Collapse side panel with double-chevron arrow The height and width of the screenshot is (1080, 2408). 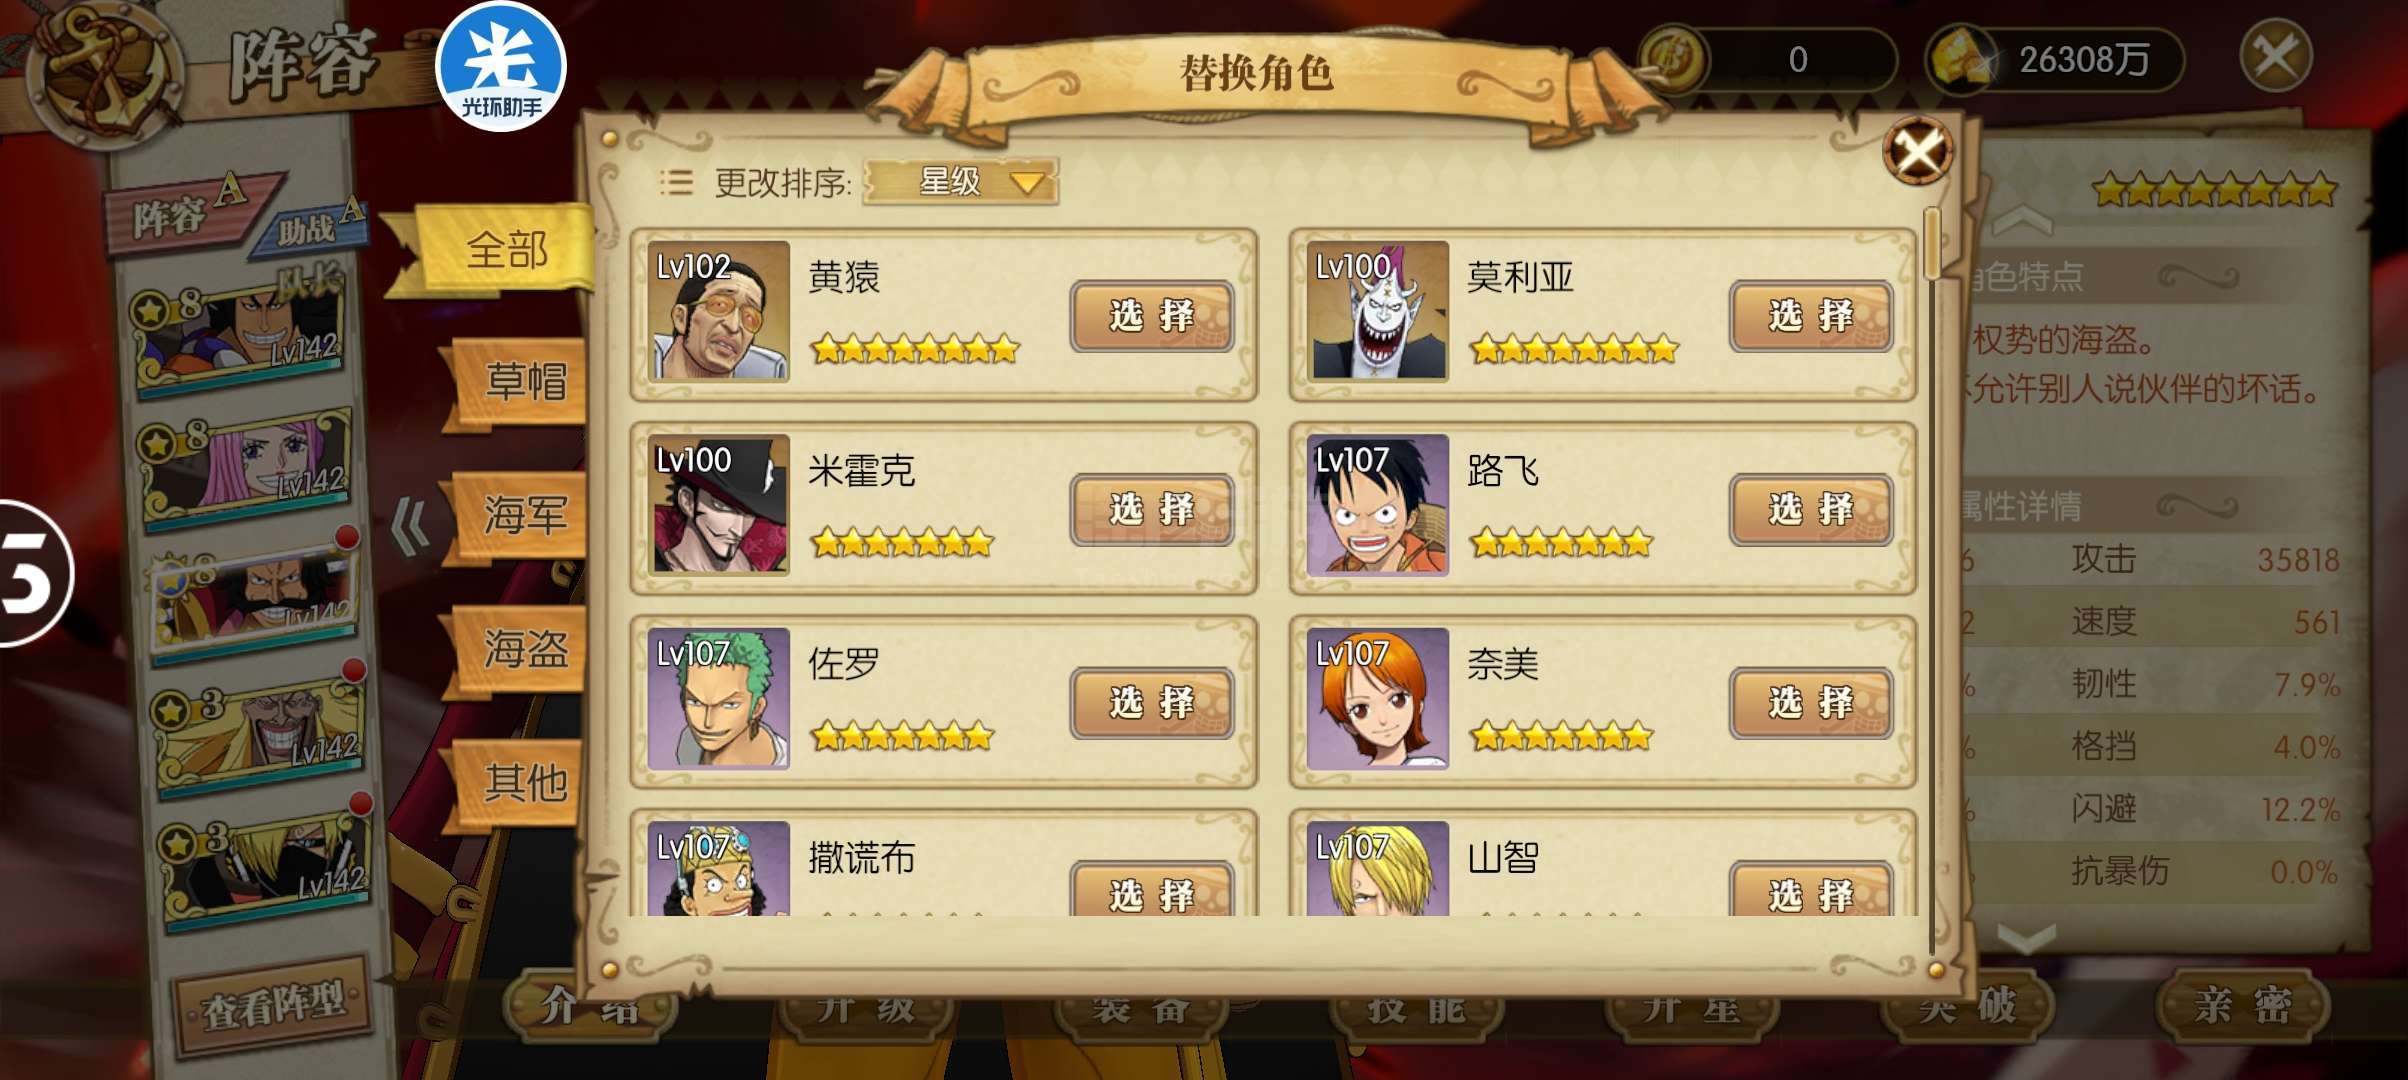[x=410, y=526]
